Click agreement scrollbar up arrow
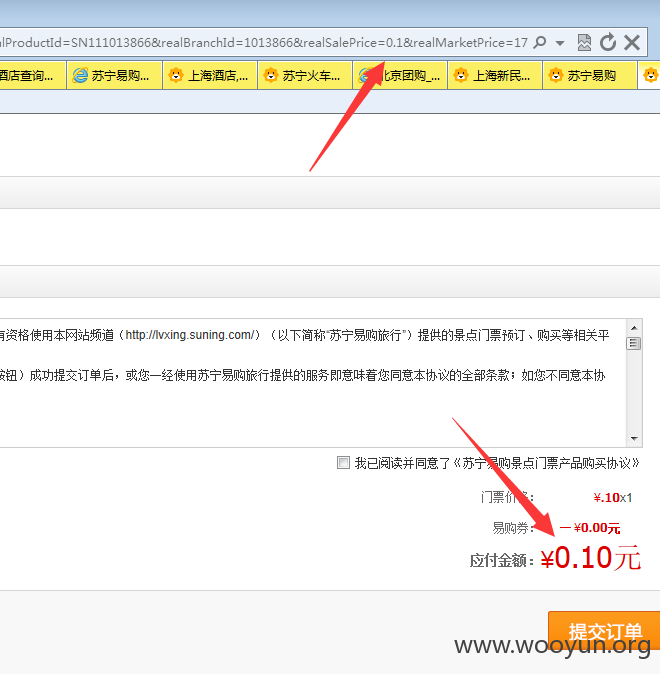 [x=634, y=328]
